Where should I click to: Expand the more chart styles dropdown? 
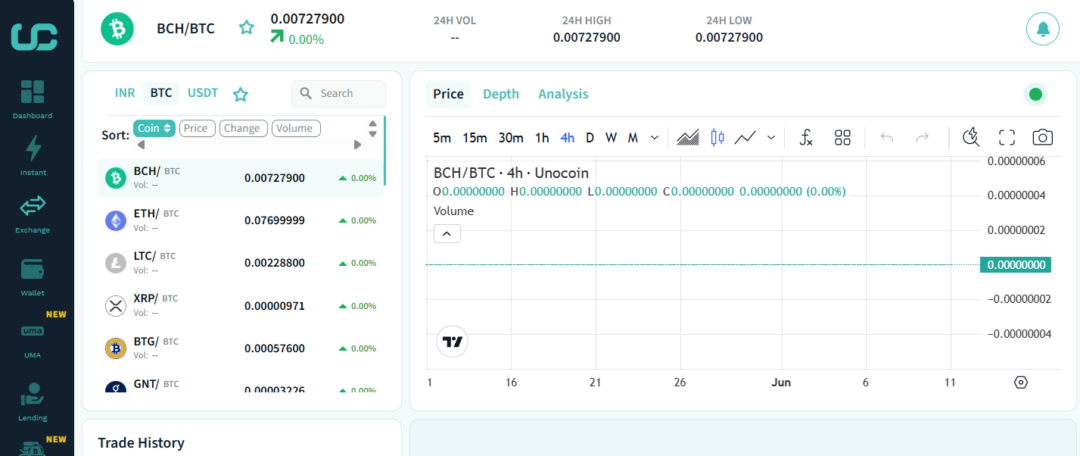pos(771,138)
